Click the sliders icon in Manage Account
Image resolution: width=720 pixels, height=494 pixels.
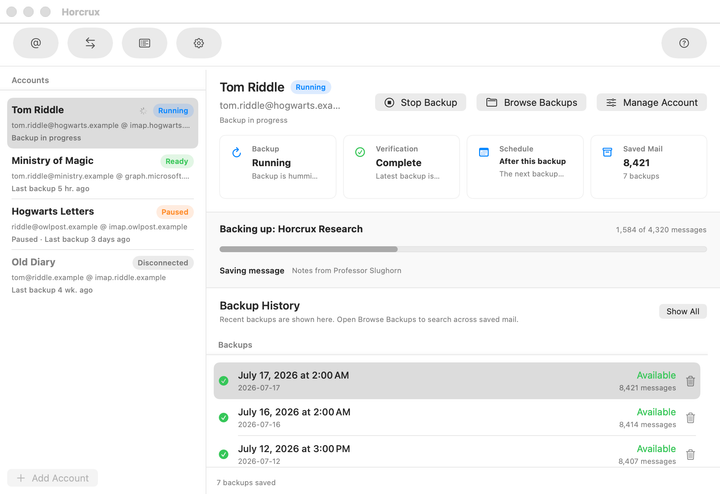[611, 102]
